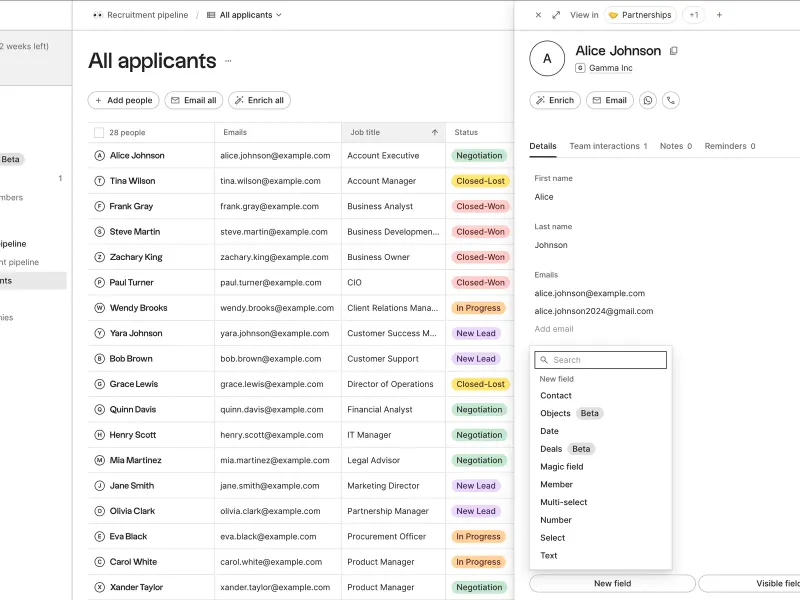Open the All applicants title options ellipsis
800x600 pixels.
click(x=228, y=61)
